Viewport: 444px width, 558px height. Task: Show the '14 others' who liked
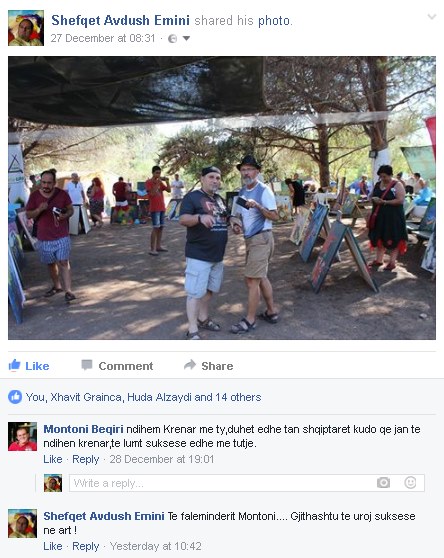click(x=238, y=397)
